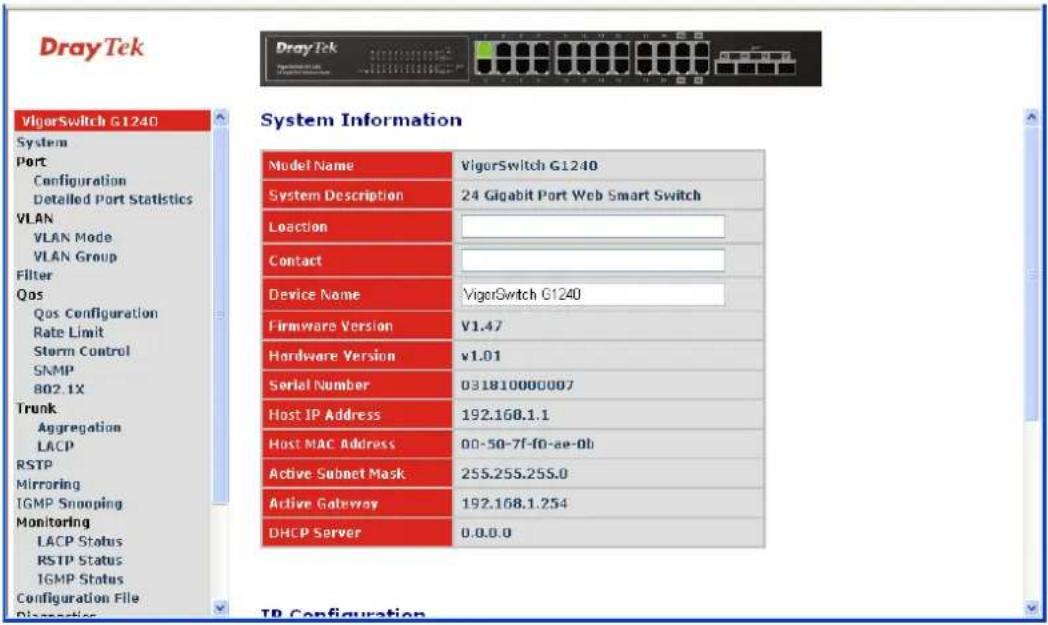Open VigorSwitch G1240 menu header
Viewport: 1048px width, 625px height.
pyautogui.click(x=112, y=121)
